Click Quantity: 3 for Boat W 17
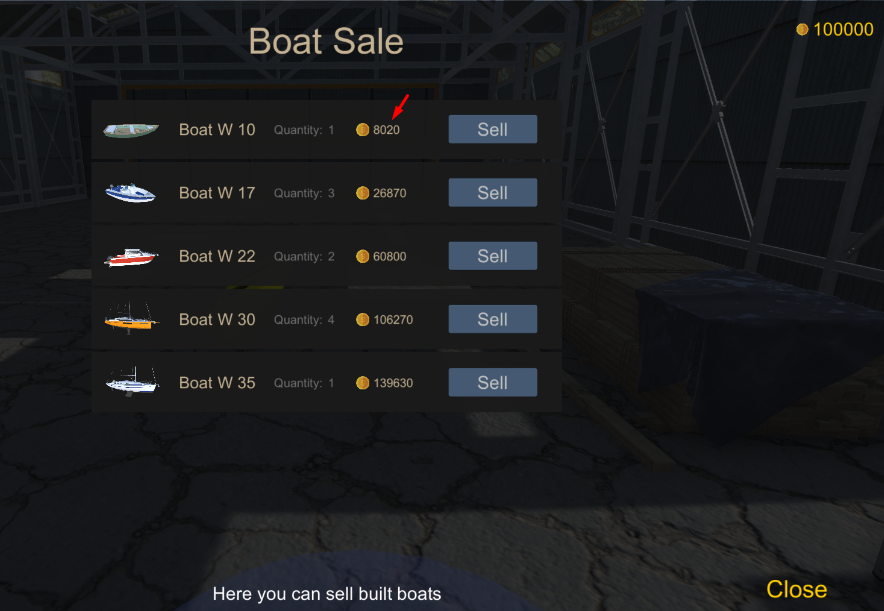The height and width of the screenshot is (611, 884). pos(304,193)
